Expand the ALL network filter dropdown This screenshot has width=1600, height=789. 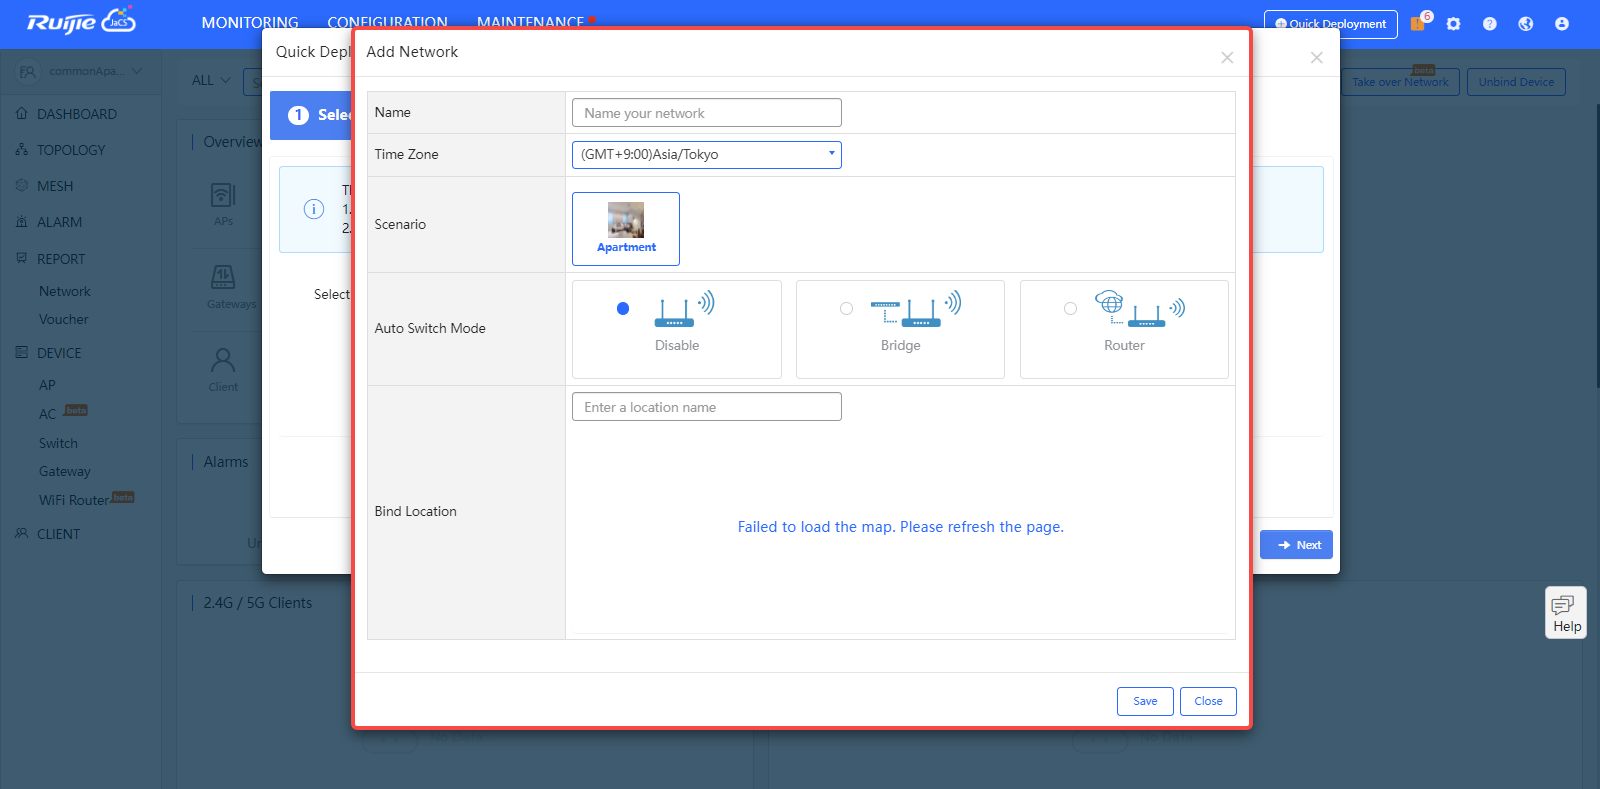[x=211, y=81]
